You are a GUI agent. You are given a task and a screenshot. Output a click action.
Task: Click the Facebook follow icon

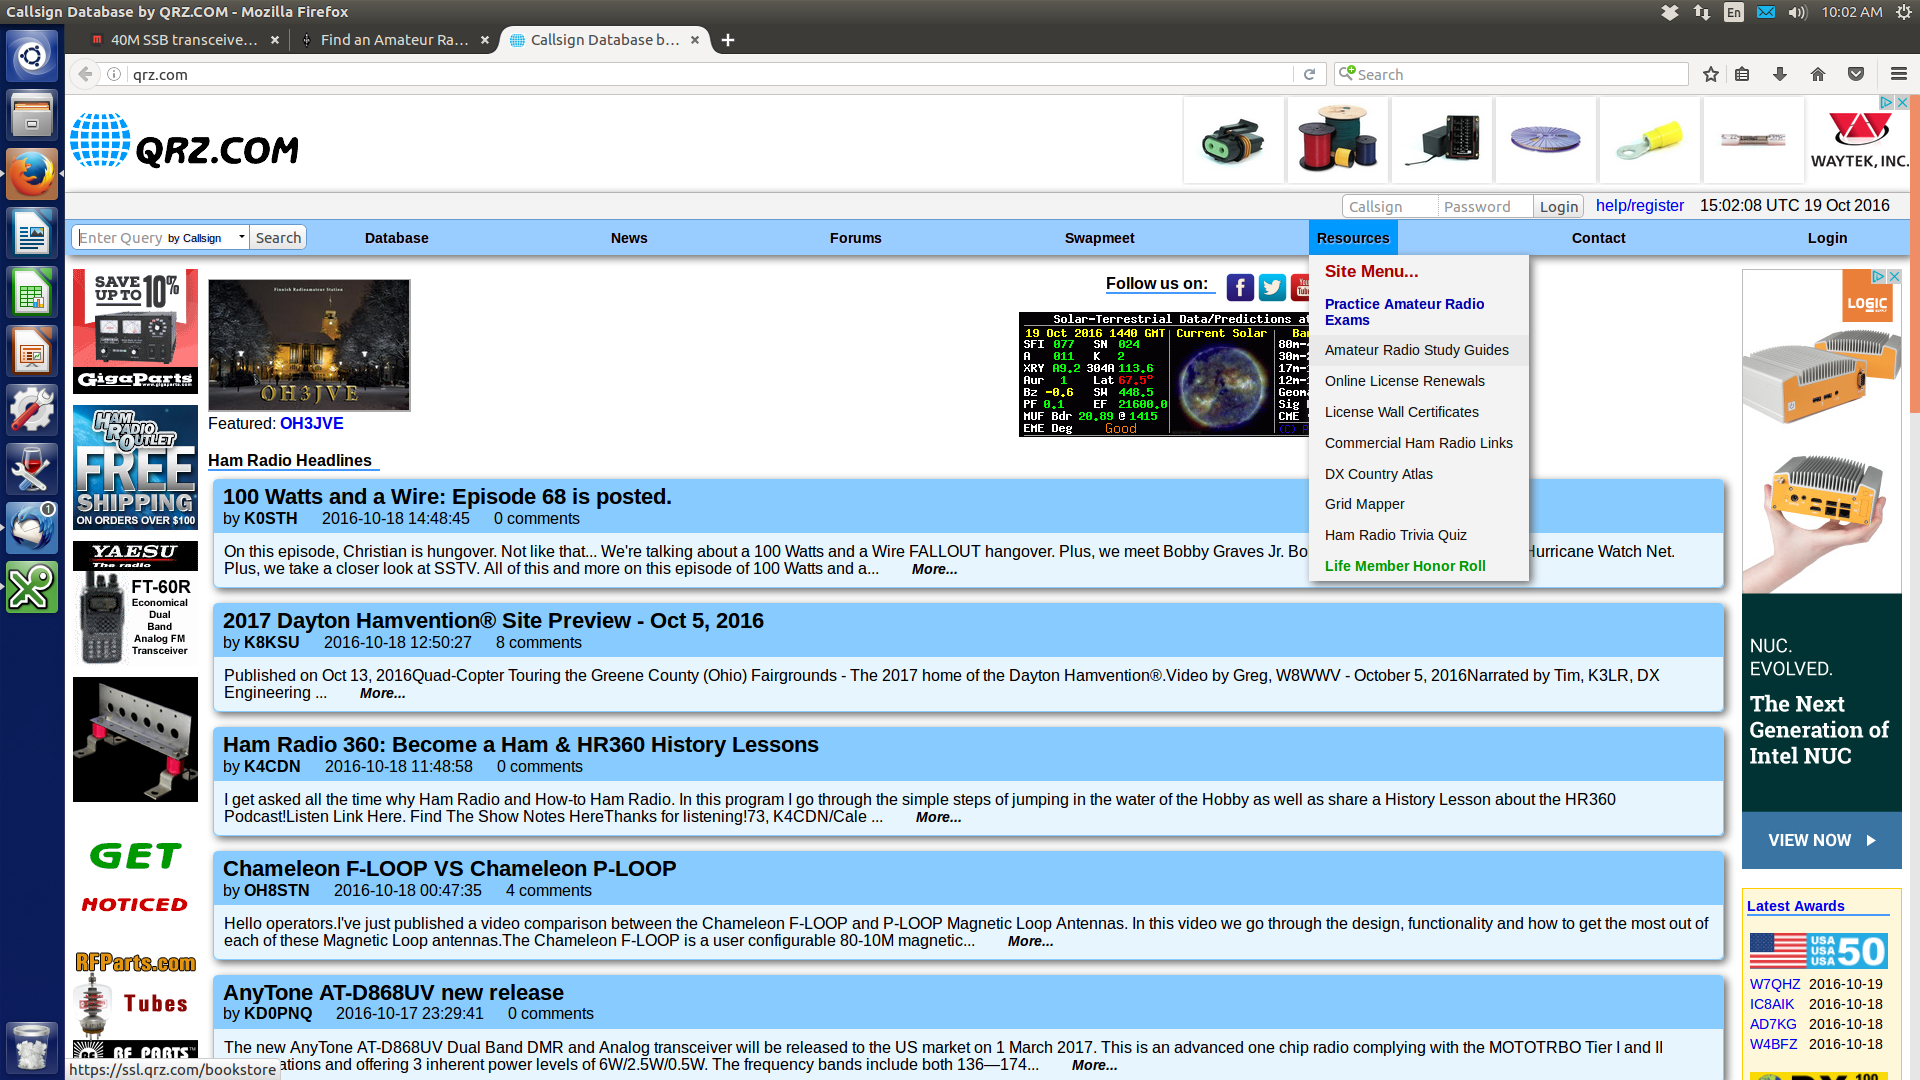pyautogui.click(x=1240, y=288)
